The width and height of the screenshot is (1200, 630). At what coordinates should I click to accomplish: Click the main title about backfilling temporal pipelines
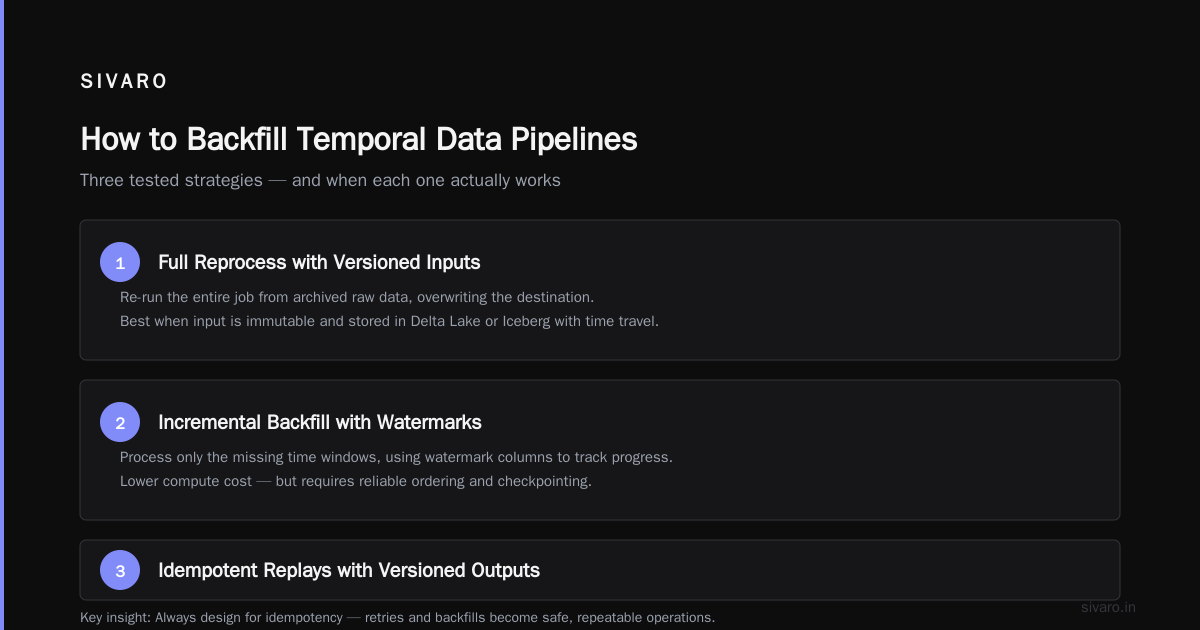[x=359, y=139]
